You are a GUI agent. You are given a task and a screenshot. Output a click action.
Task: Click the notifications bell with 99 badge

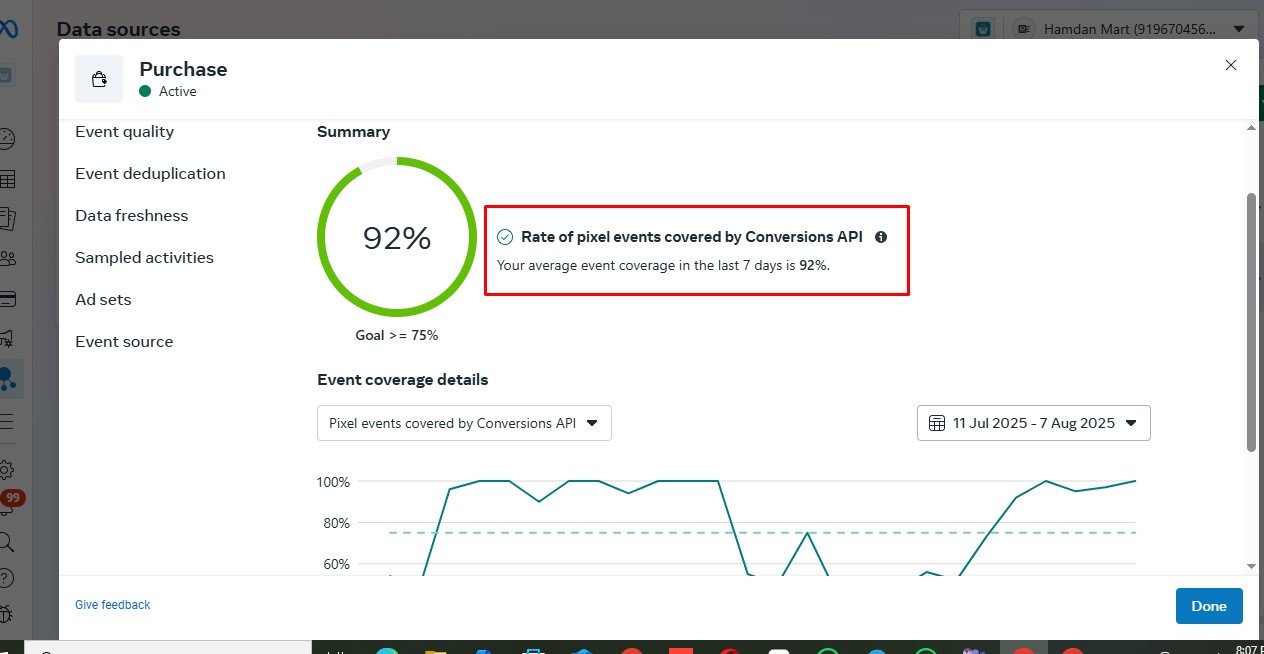pyautogui.click(x=8, y=505)
